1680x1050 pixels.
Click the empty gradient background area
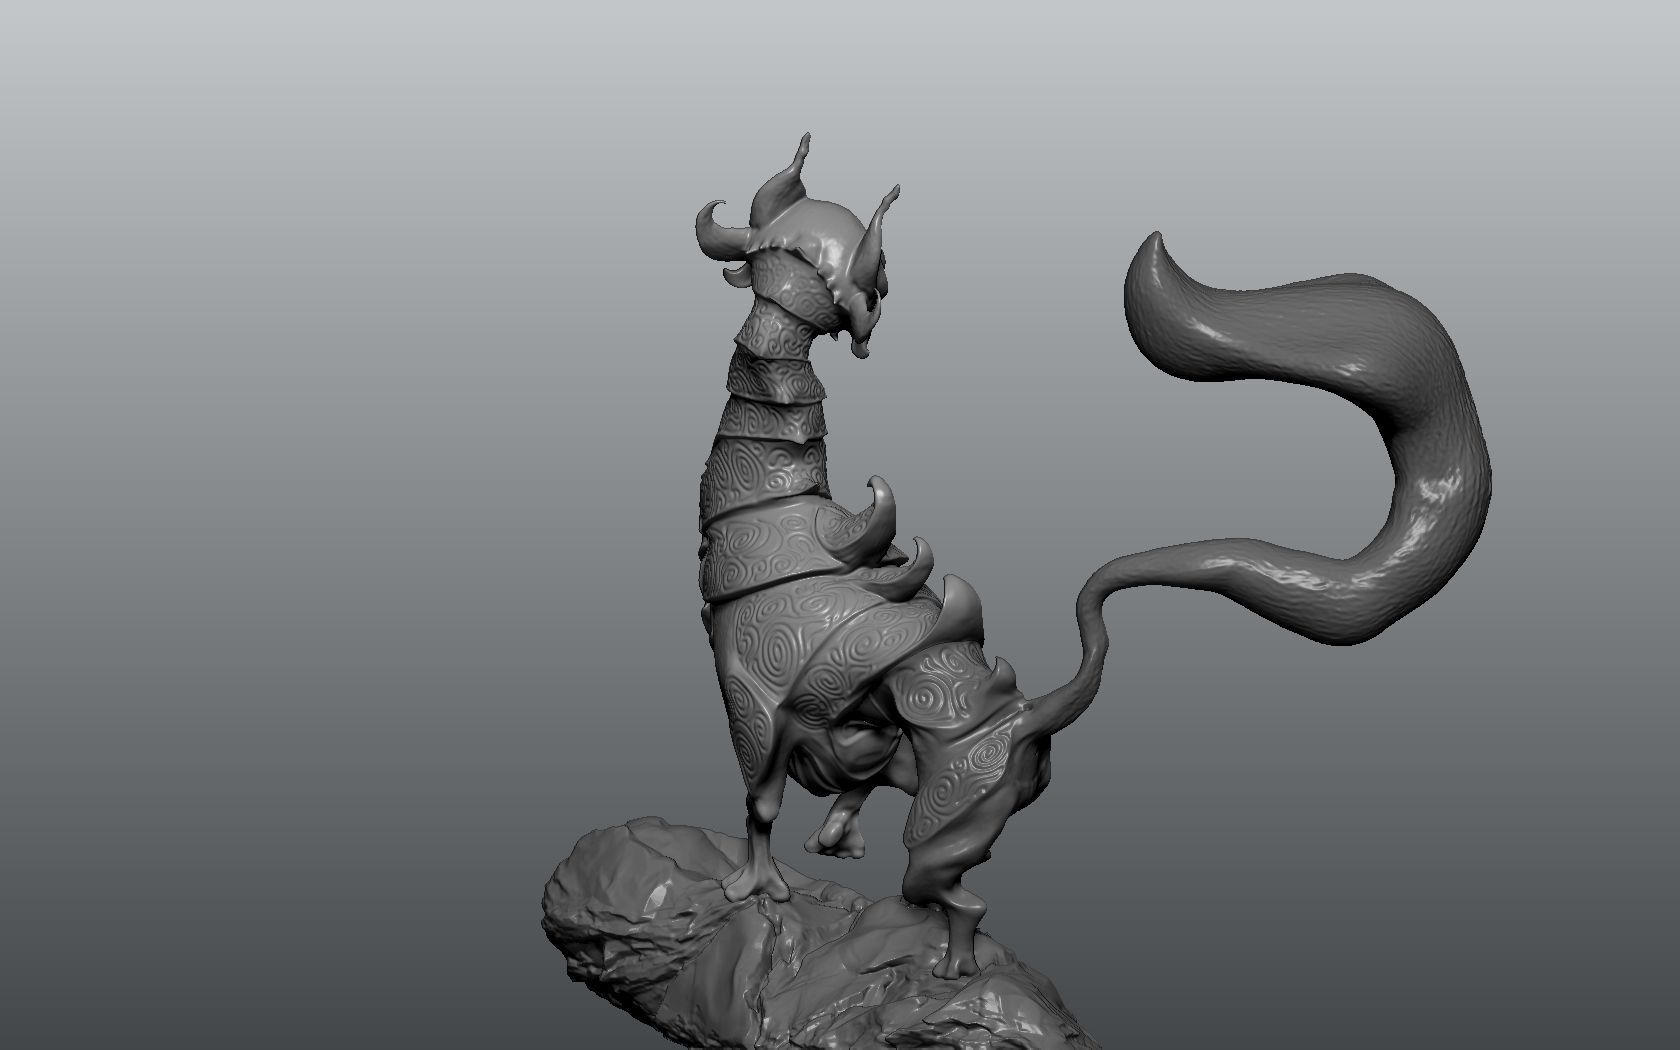tap(300, 300)
